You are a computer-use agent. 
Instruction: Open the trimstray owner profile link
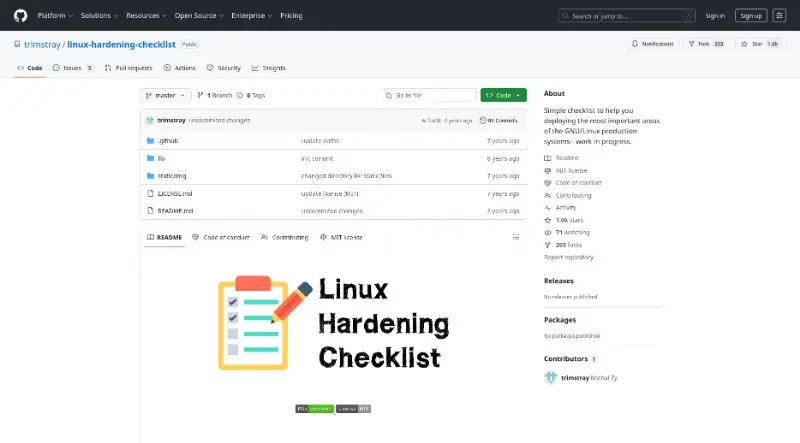coord(42,44)
